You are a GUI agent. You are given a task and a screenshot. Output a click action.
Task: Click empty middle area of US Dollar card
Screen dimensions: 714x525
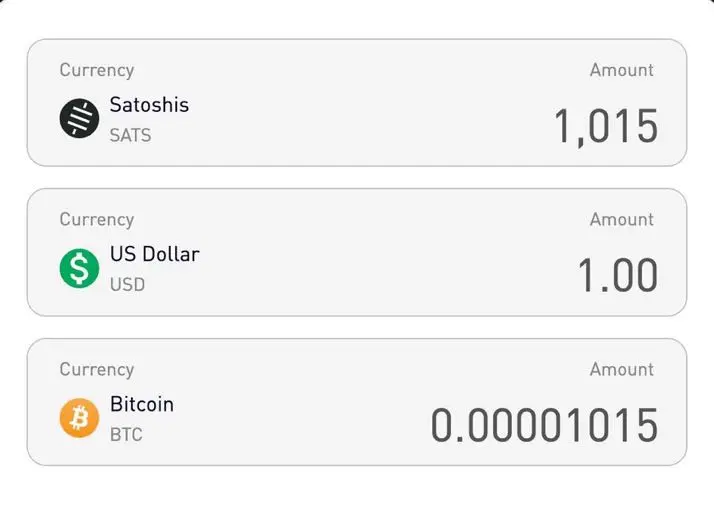pyautogui.click(x=357, y=252)
